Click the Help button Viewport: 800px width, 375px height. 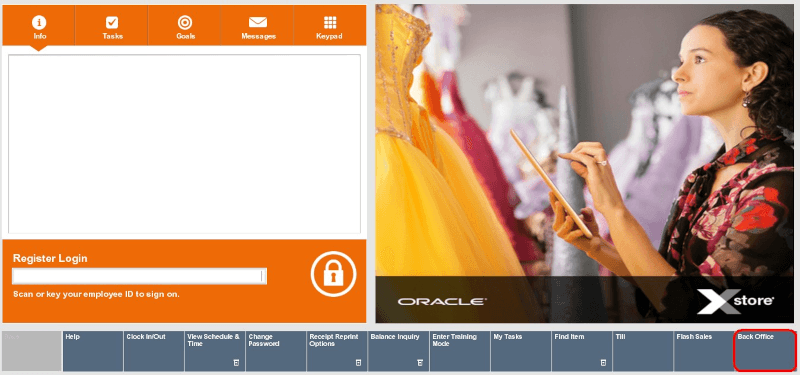click(93, 351)
